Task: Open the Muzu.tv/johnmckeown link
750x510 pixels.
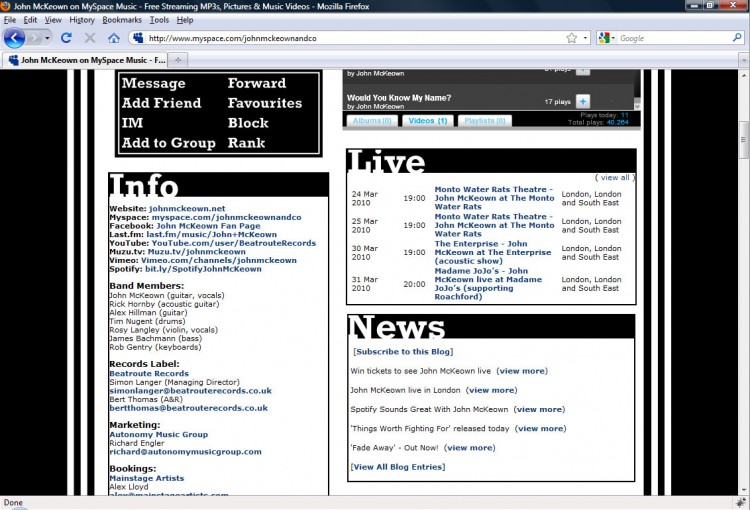Action: [x=197, y=252]
